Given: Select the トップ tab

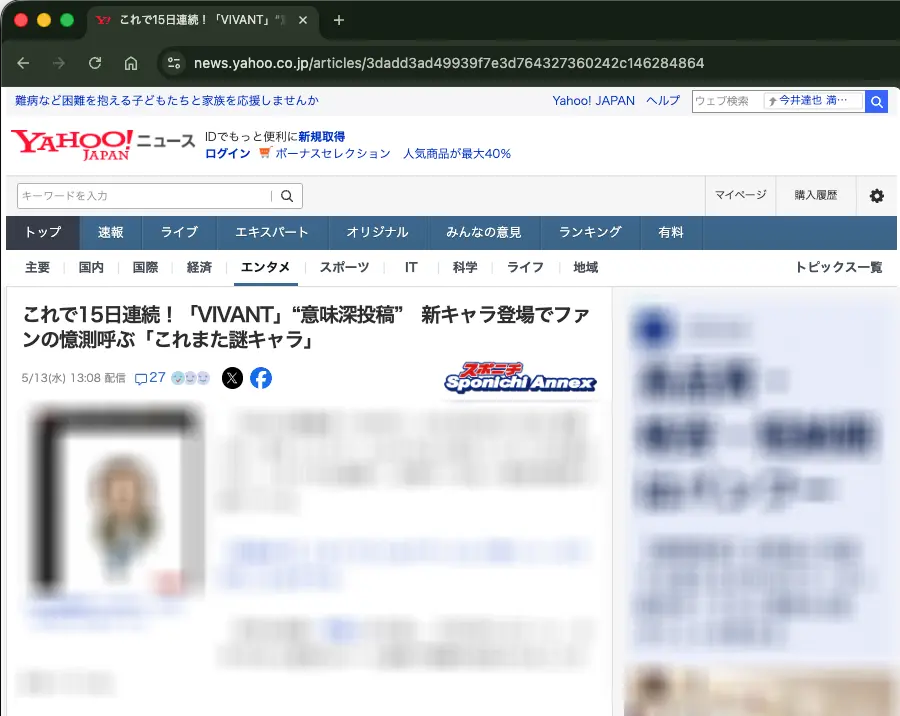Looking at the screenshot, I should click(x=42, y=233).
